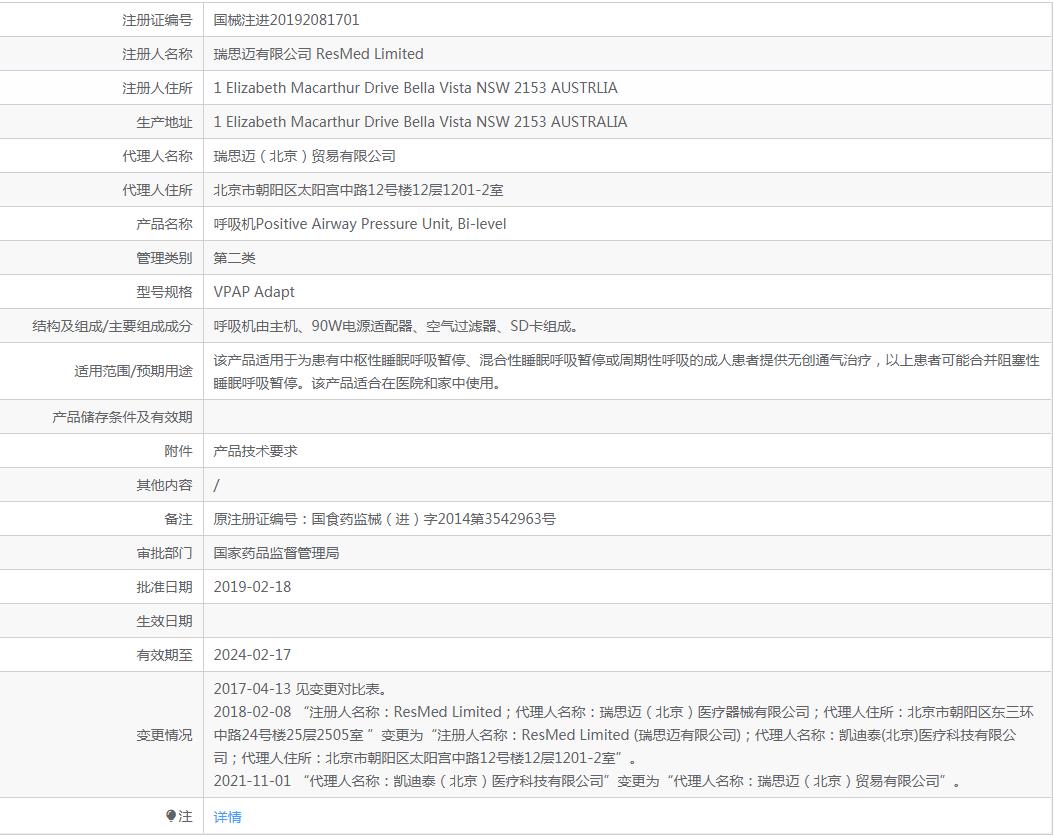Click the label 型号规格

point(165,292)
